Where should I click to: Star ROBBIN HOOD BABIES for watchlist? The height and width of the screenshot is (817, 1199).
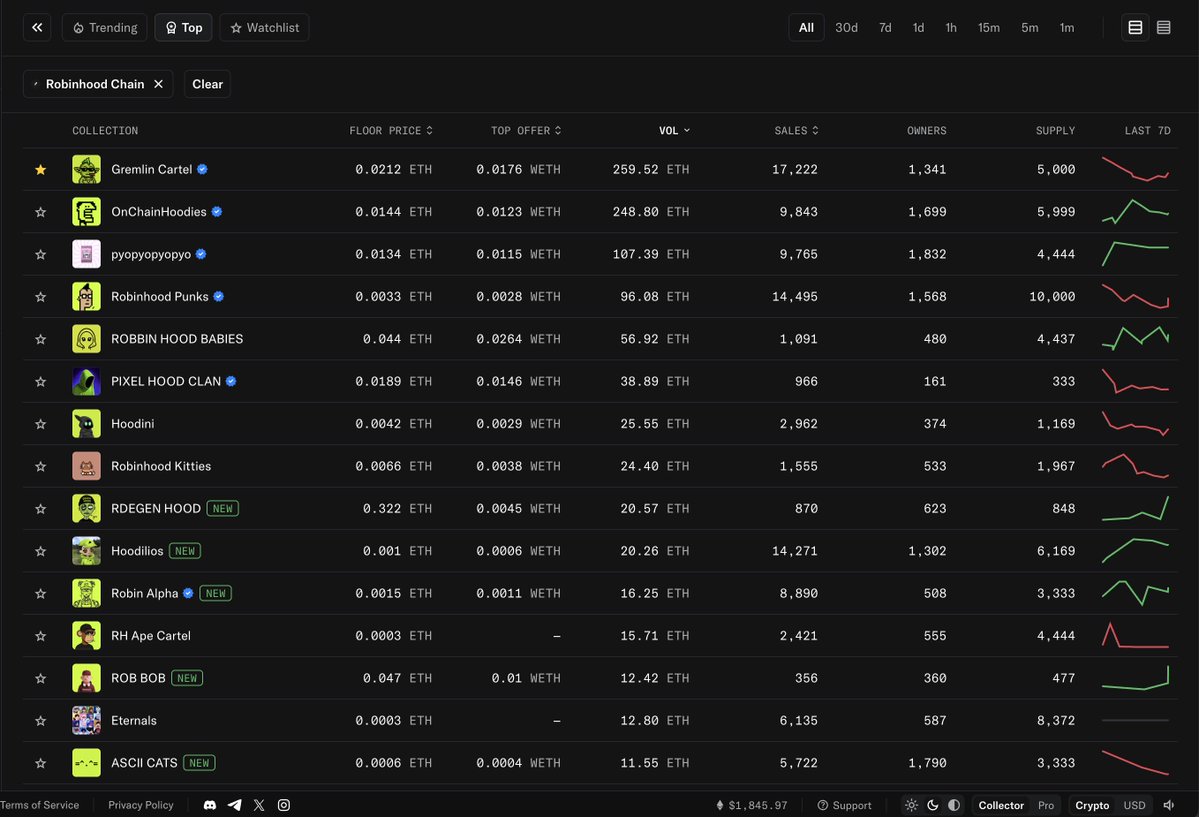(41, 339)
